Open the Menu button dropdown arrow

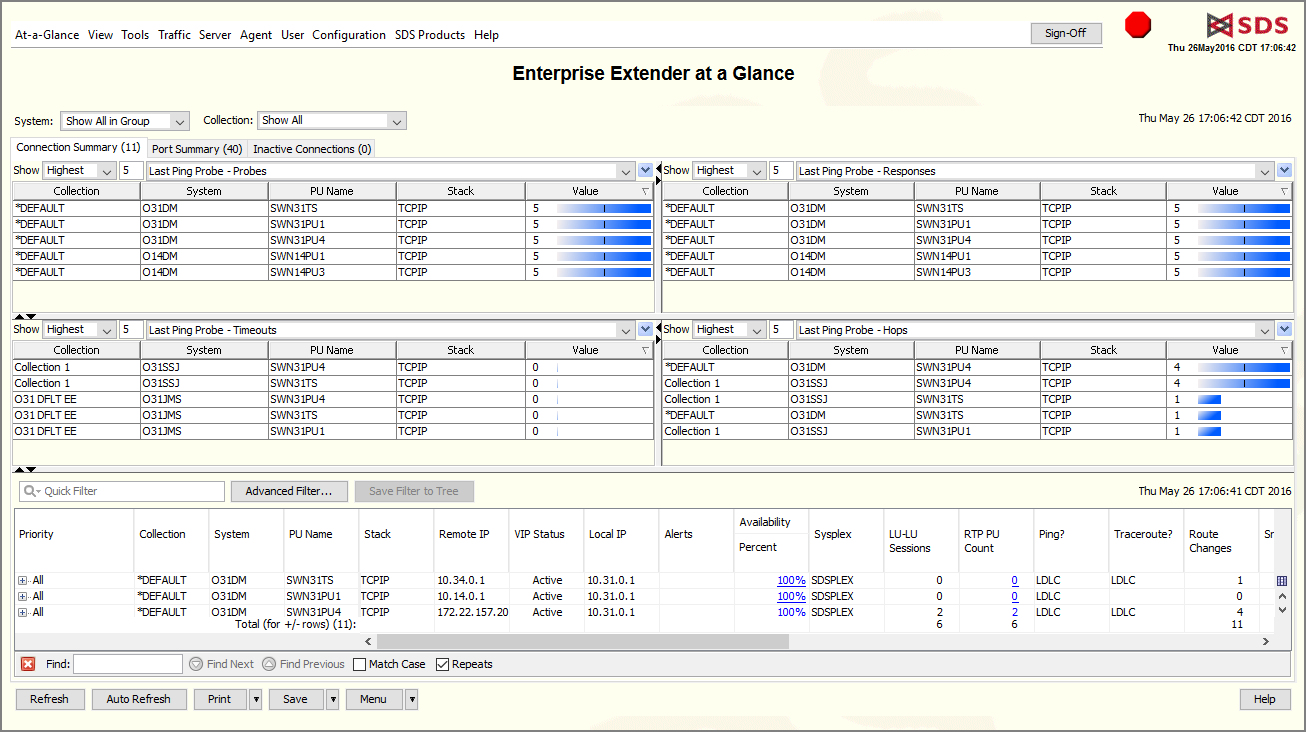click(411, 699)
